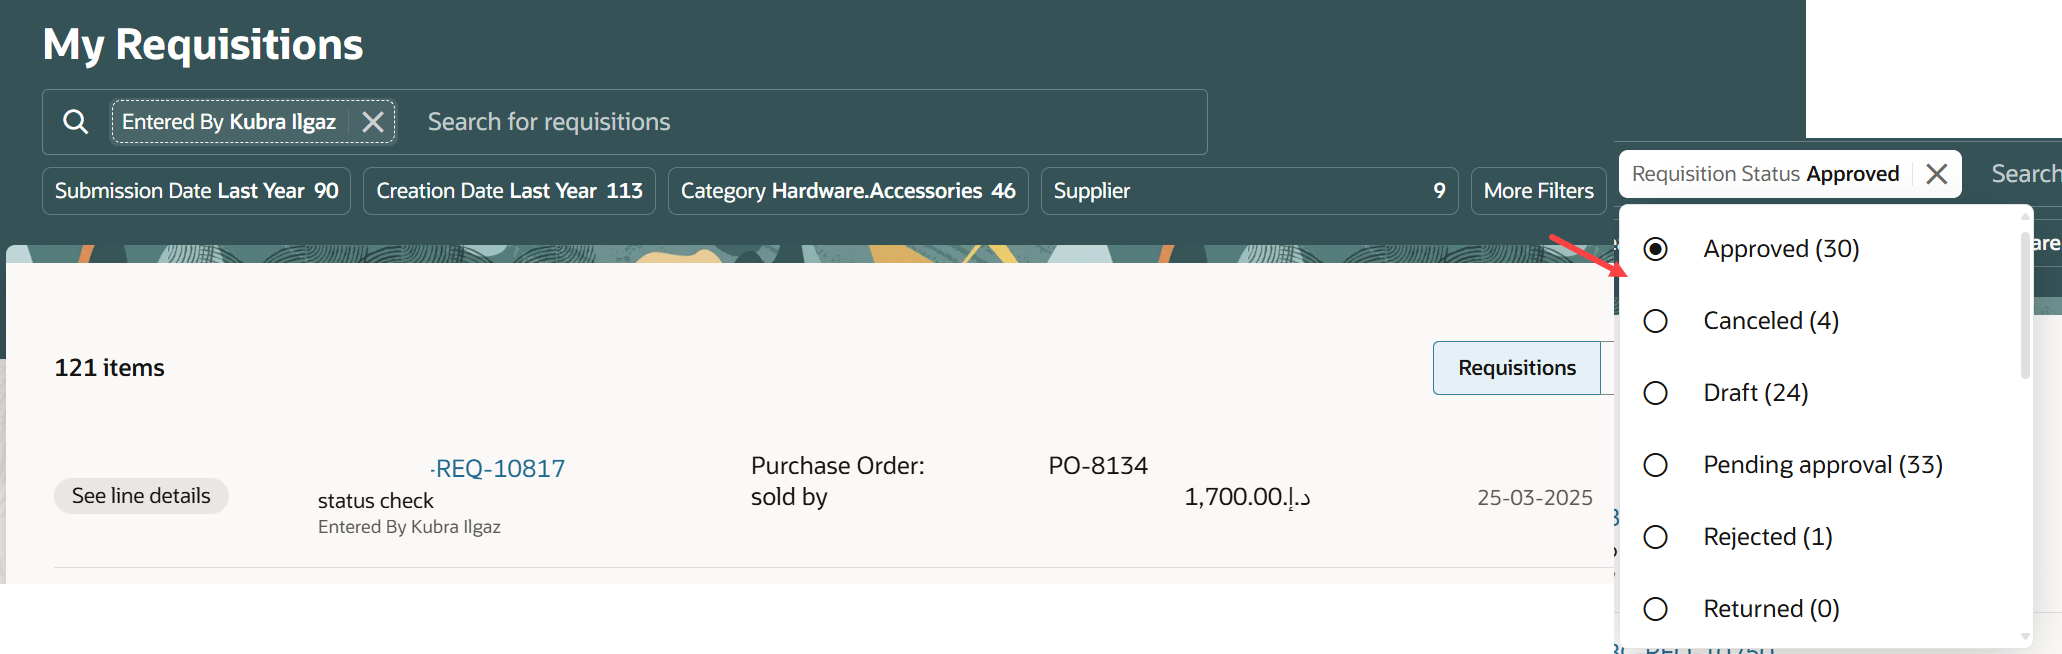Click See line details for REQ-10817
The image size is (2062, 654).
pyautogui.click(x=141, y=495)
